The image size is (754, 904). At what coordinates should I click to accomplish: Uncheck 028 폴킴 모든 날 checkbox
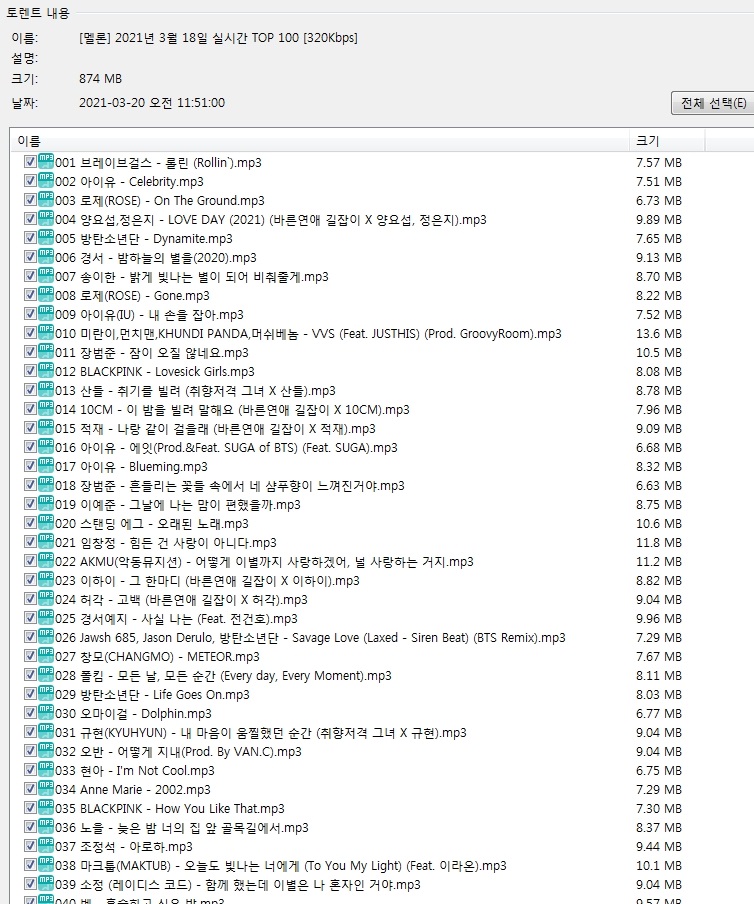point(31,676)
